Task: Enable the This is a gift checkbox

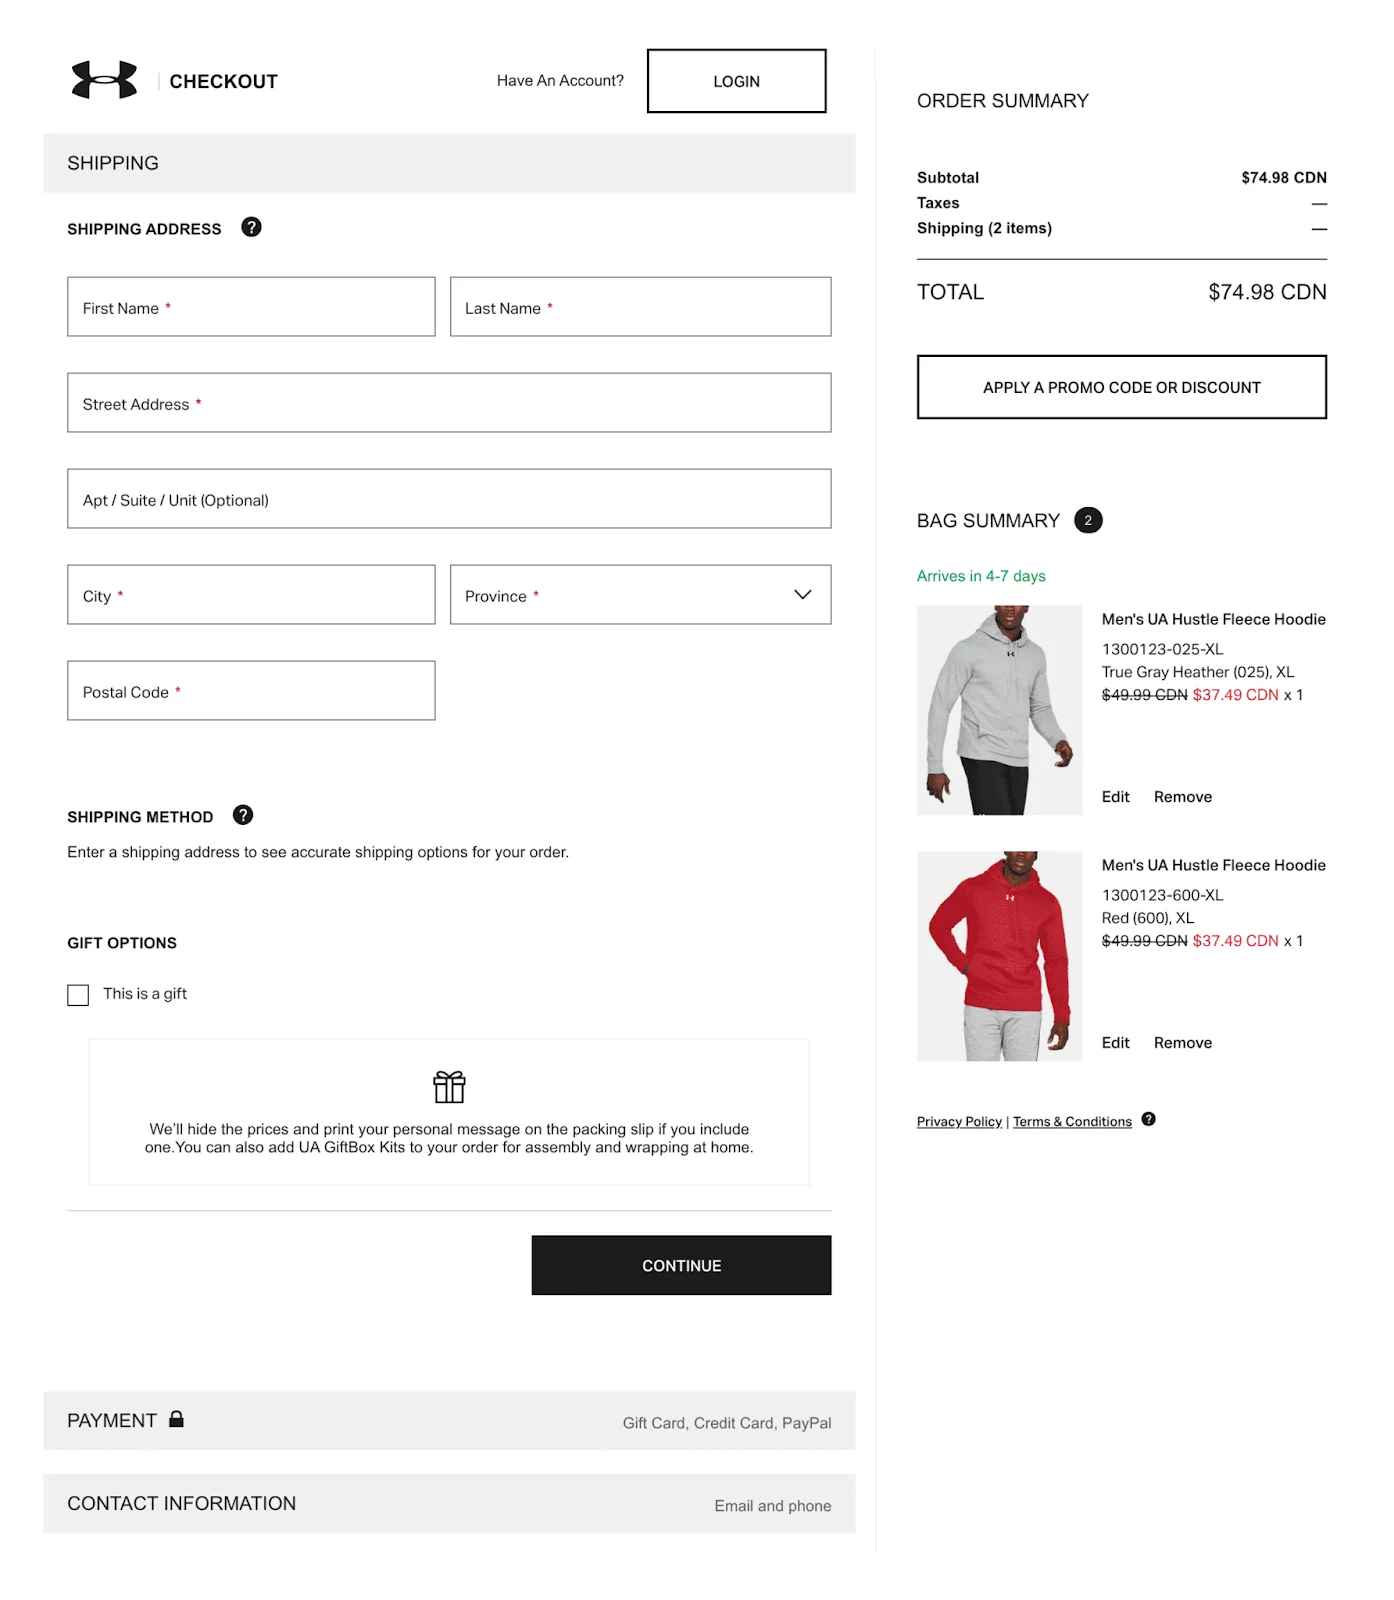Action: coord(78,994)
